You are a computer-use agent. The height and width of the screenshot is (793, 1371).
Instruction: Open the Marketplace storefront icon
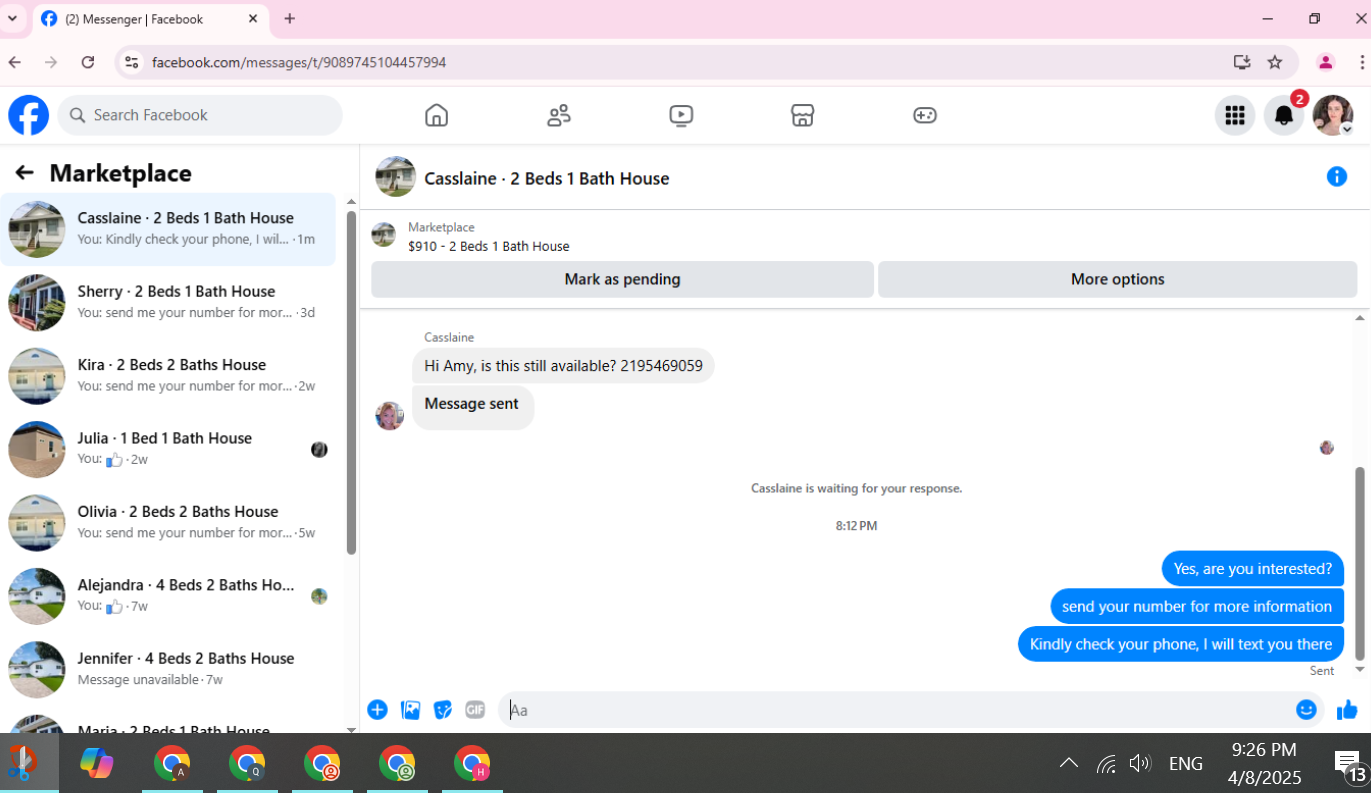tap(802, 115)
